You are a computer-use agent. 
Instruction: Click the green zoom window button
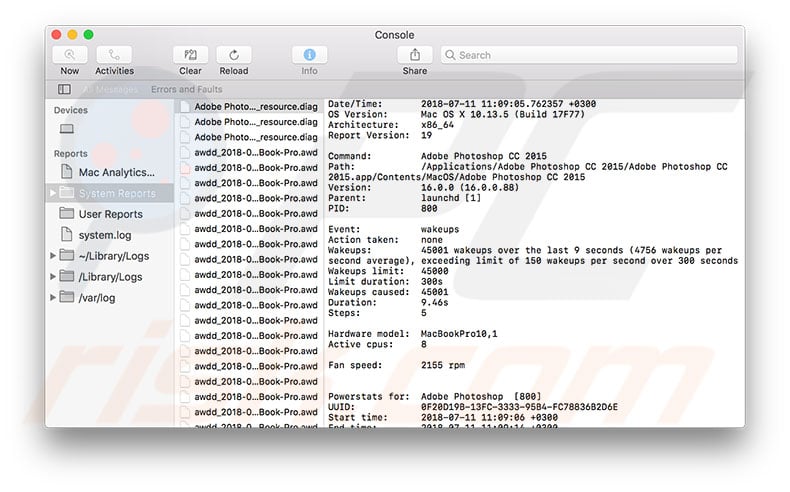[x=88, y=35]
